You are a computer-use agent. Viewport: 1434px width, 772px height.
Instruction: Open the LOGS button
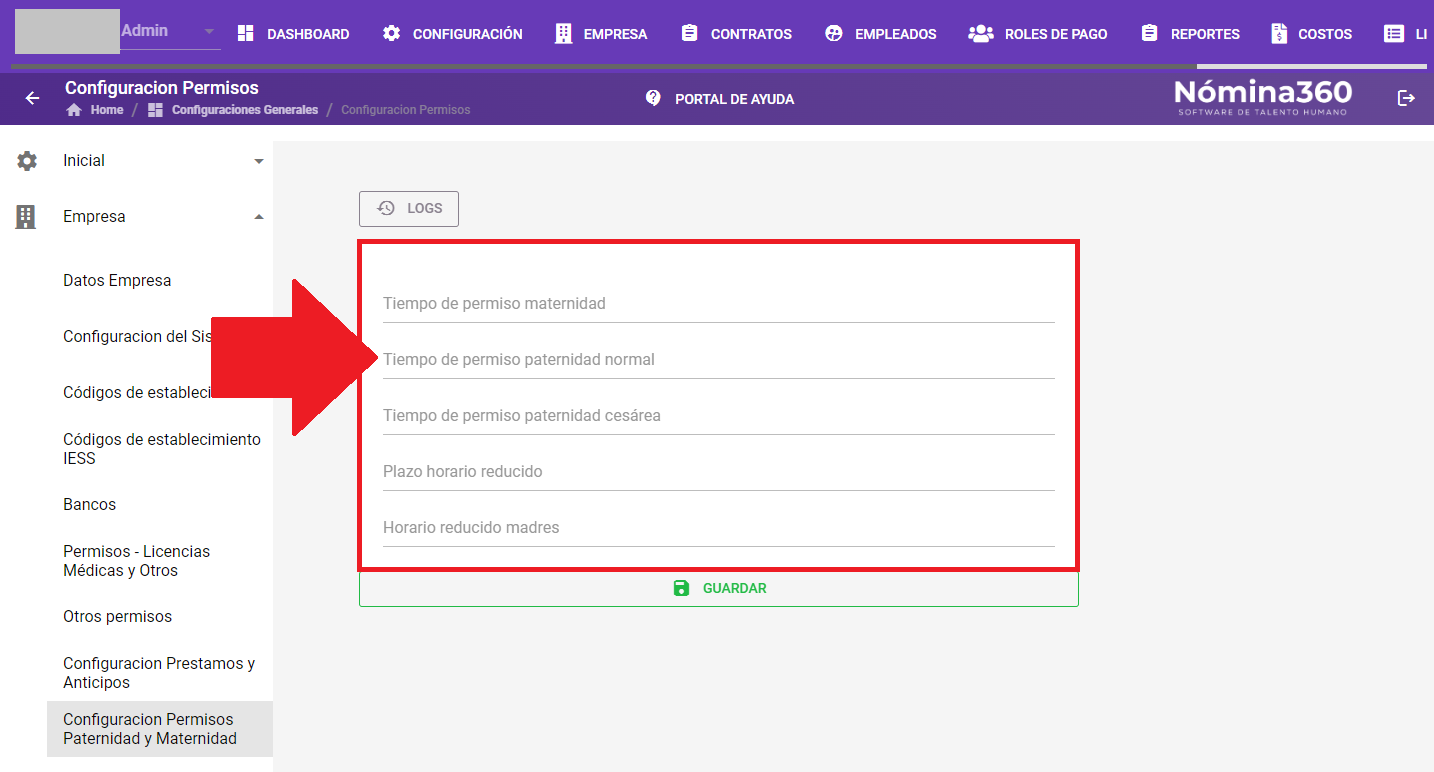point(409,209)
